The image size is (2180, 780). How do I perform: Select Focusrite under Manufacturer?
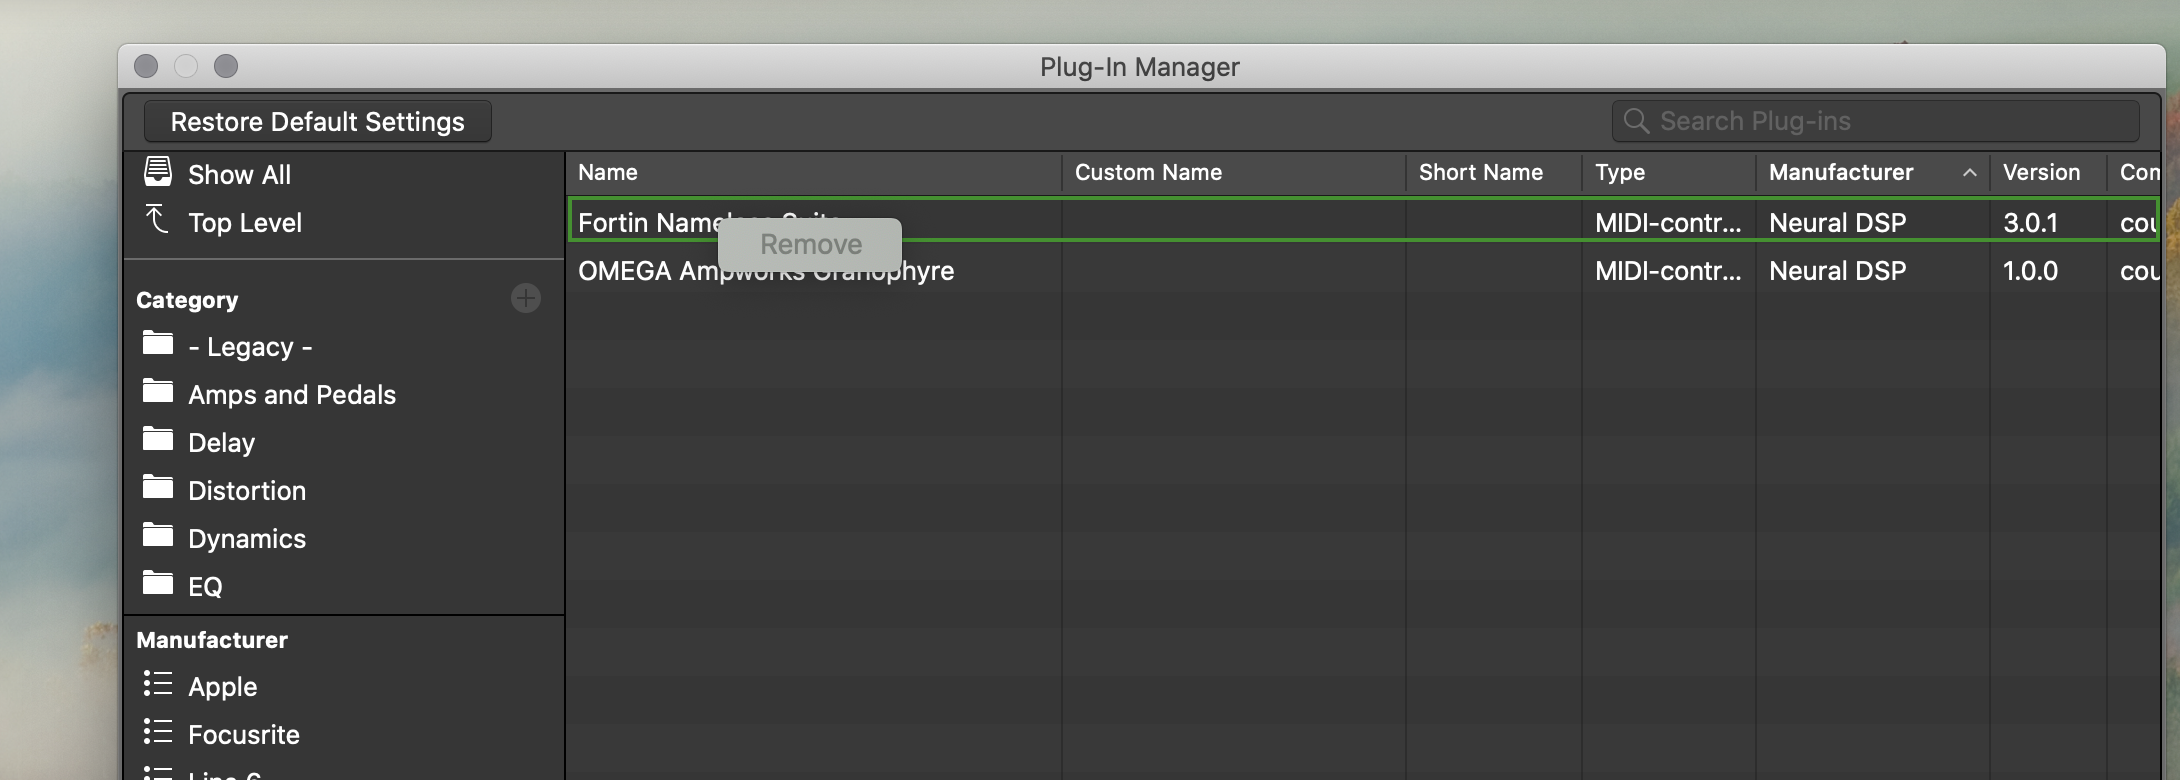(x=243, y=735)
